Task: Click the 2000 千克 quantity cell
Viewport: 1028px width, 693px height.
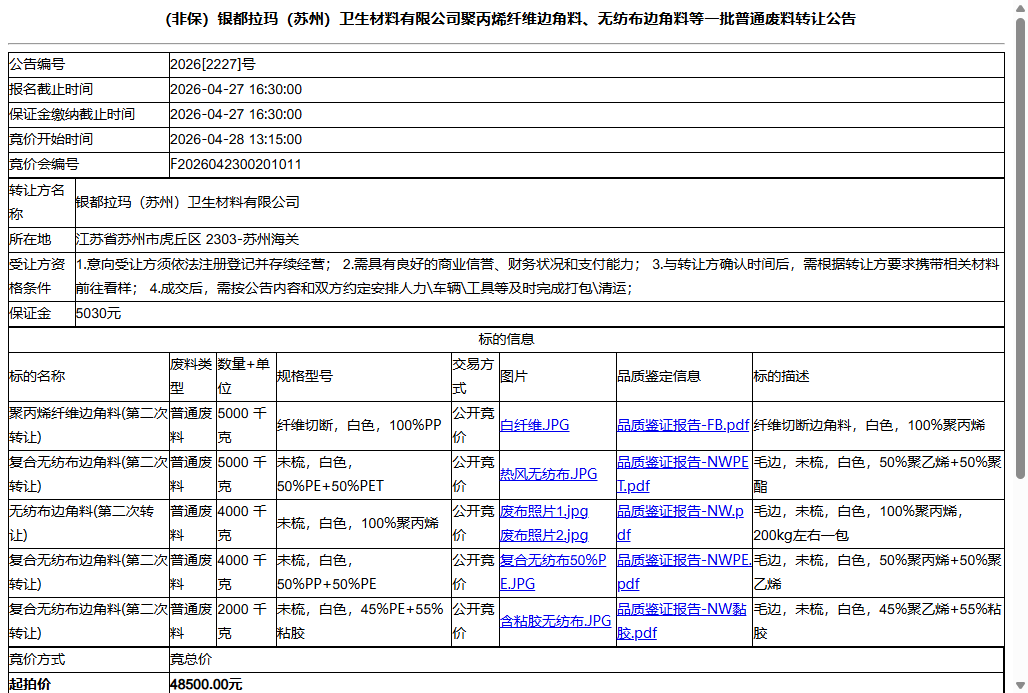Action: pyautogui.click(x=246, y=622)
